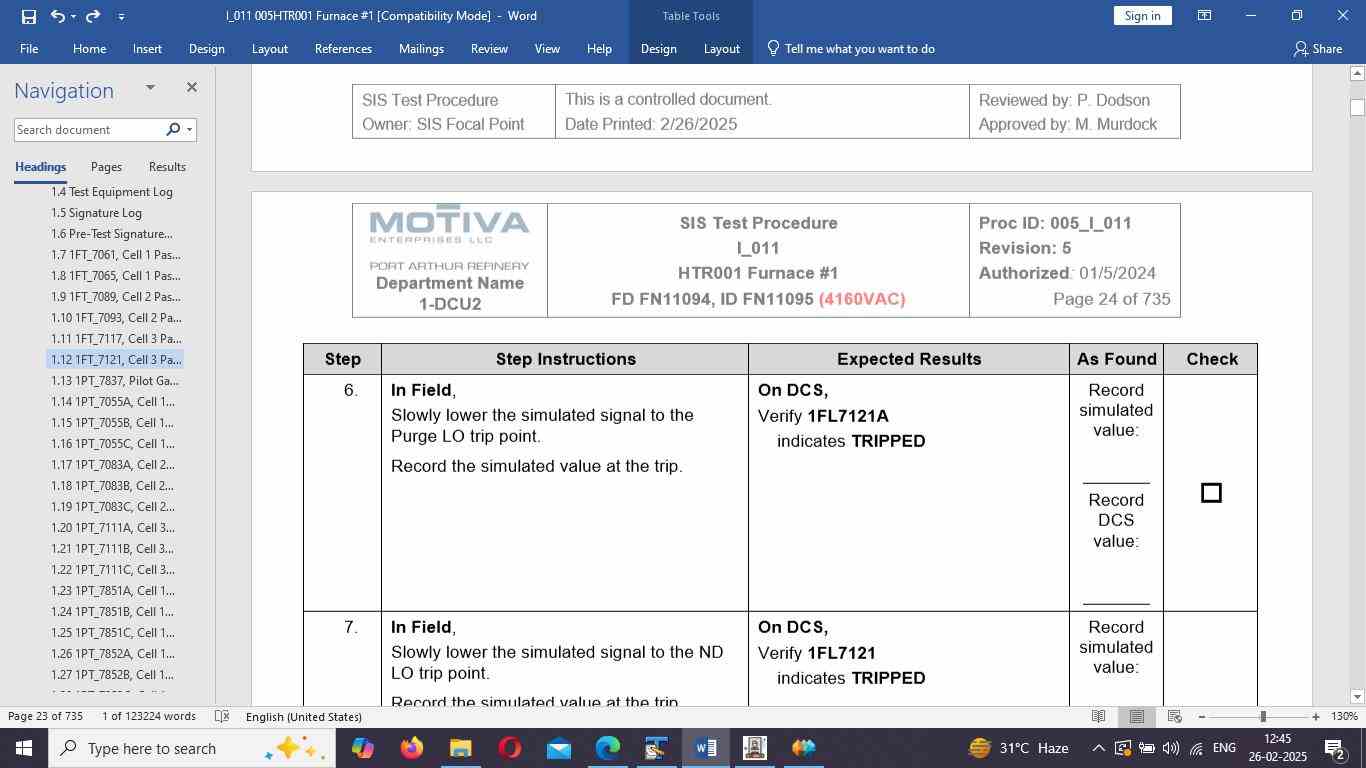Select the Results tab in Navigation

(167, 167)
